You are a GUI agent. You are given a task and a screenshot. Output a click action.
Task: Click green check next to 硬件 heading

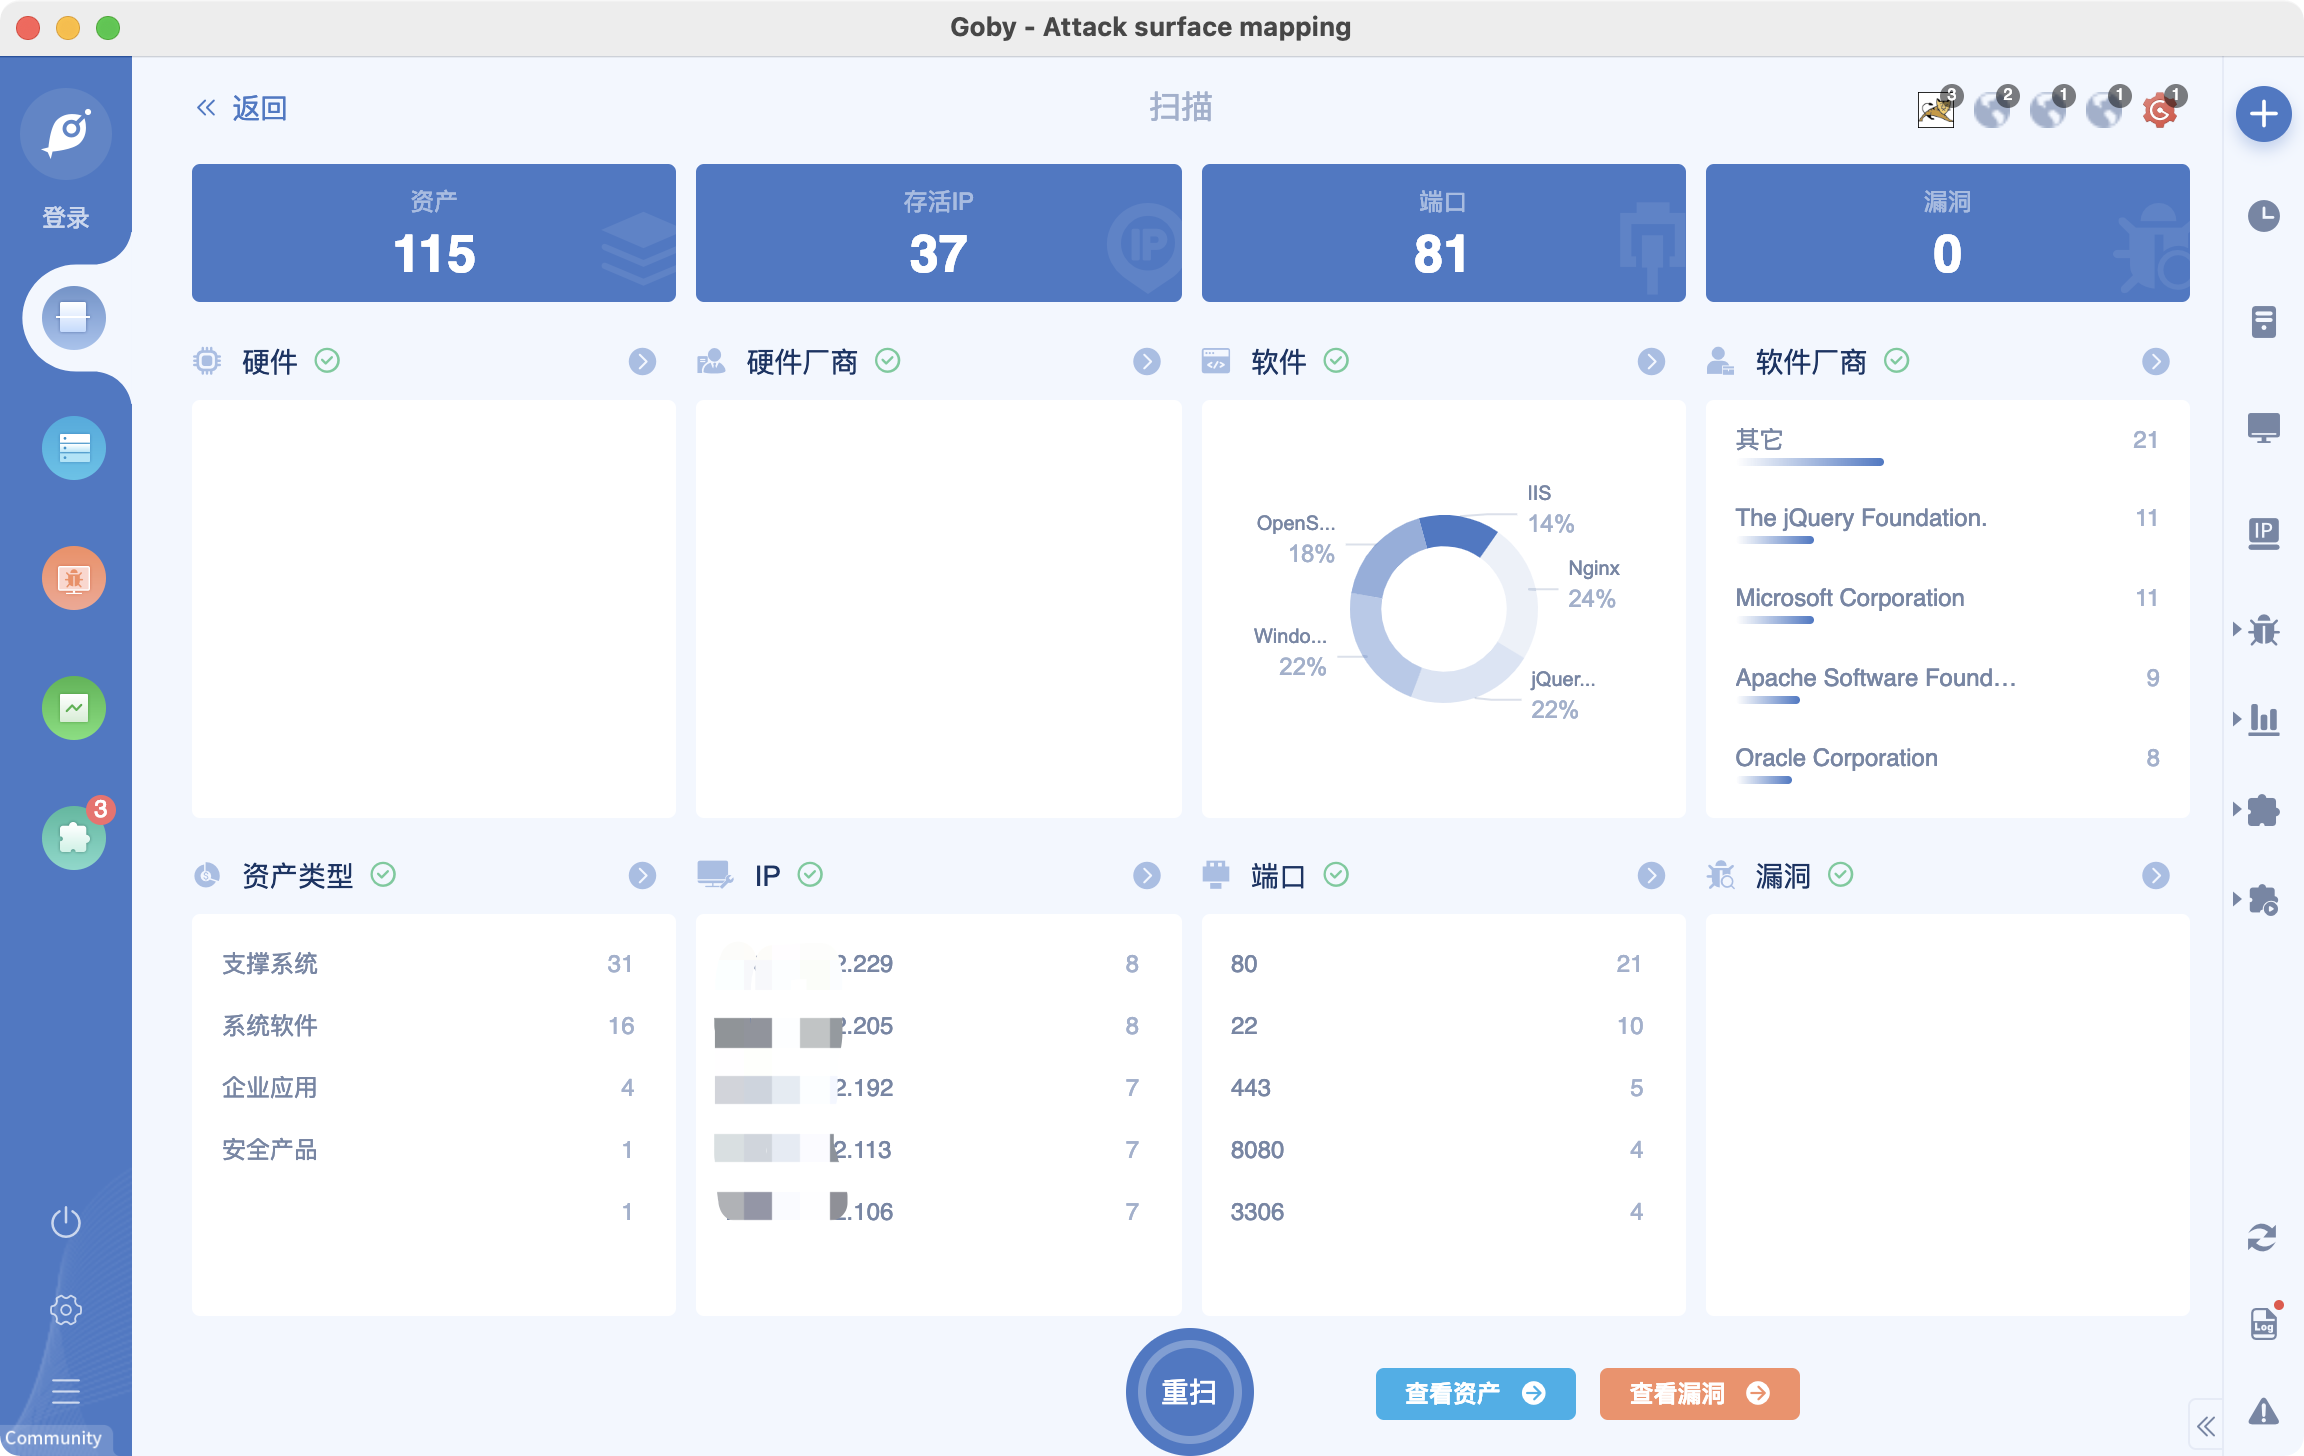[x=327, y=360]
